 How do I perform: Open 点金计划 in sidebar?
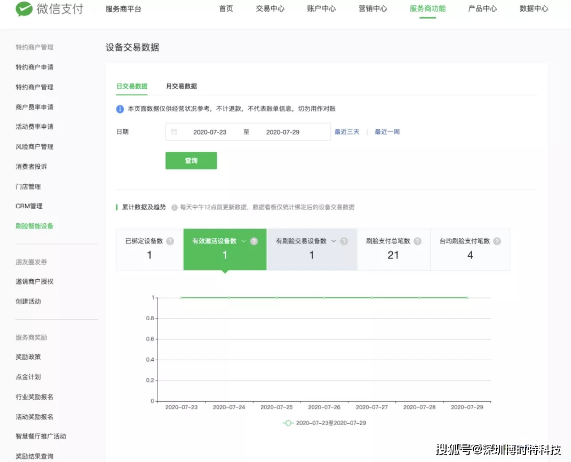click(x=28, y=377)
